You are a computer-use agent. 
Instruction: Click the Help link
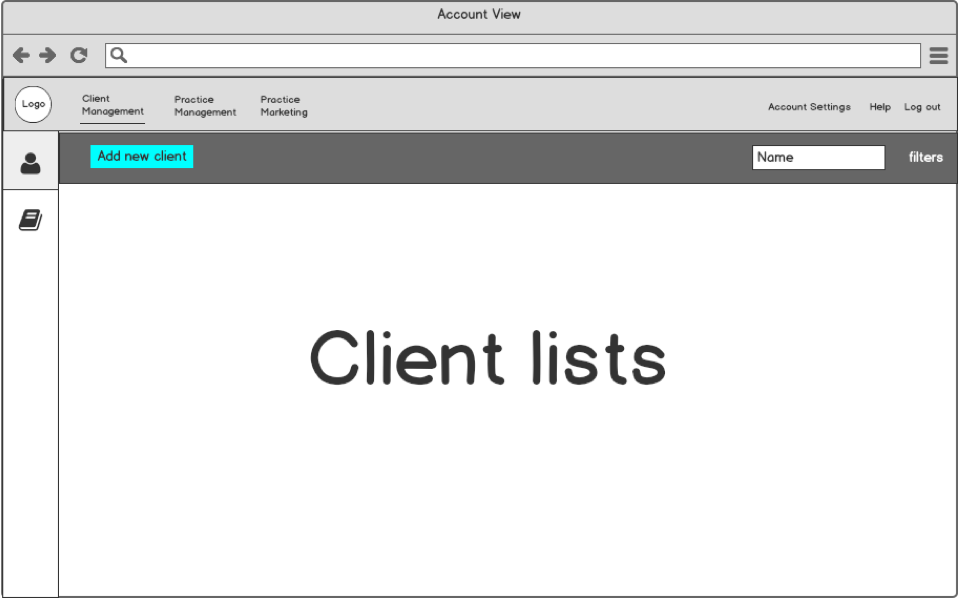(x=880, y=106)
